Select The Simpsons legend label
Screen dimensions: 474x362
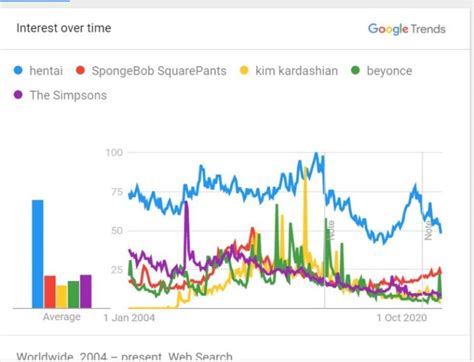click(x=68, y=95)
